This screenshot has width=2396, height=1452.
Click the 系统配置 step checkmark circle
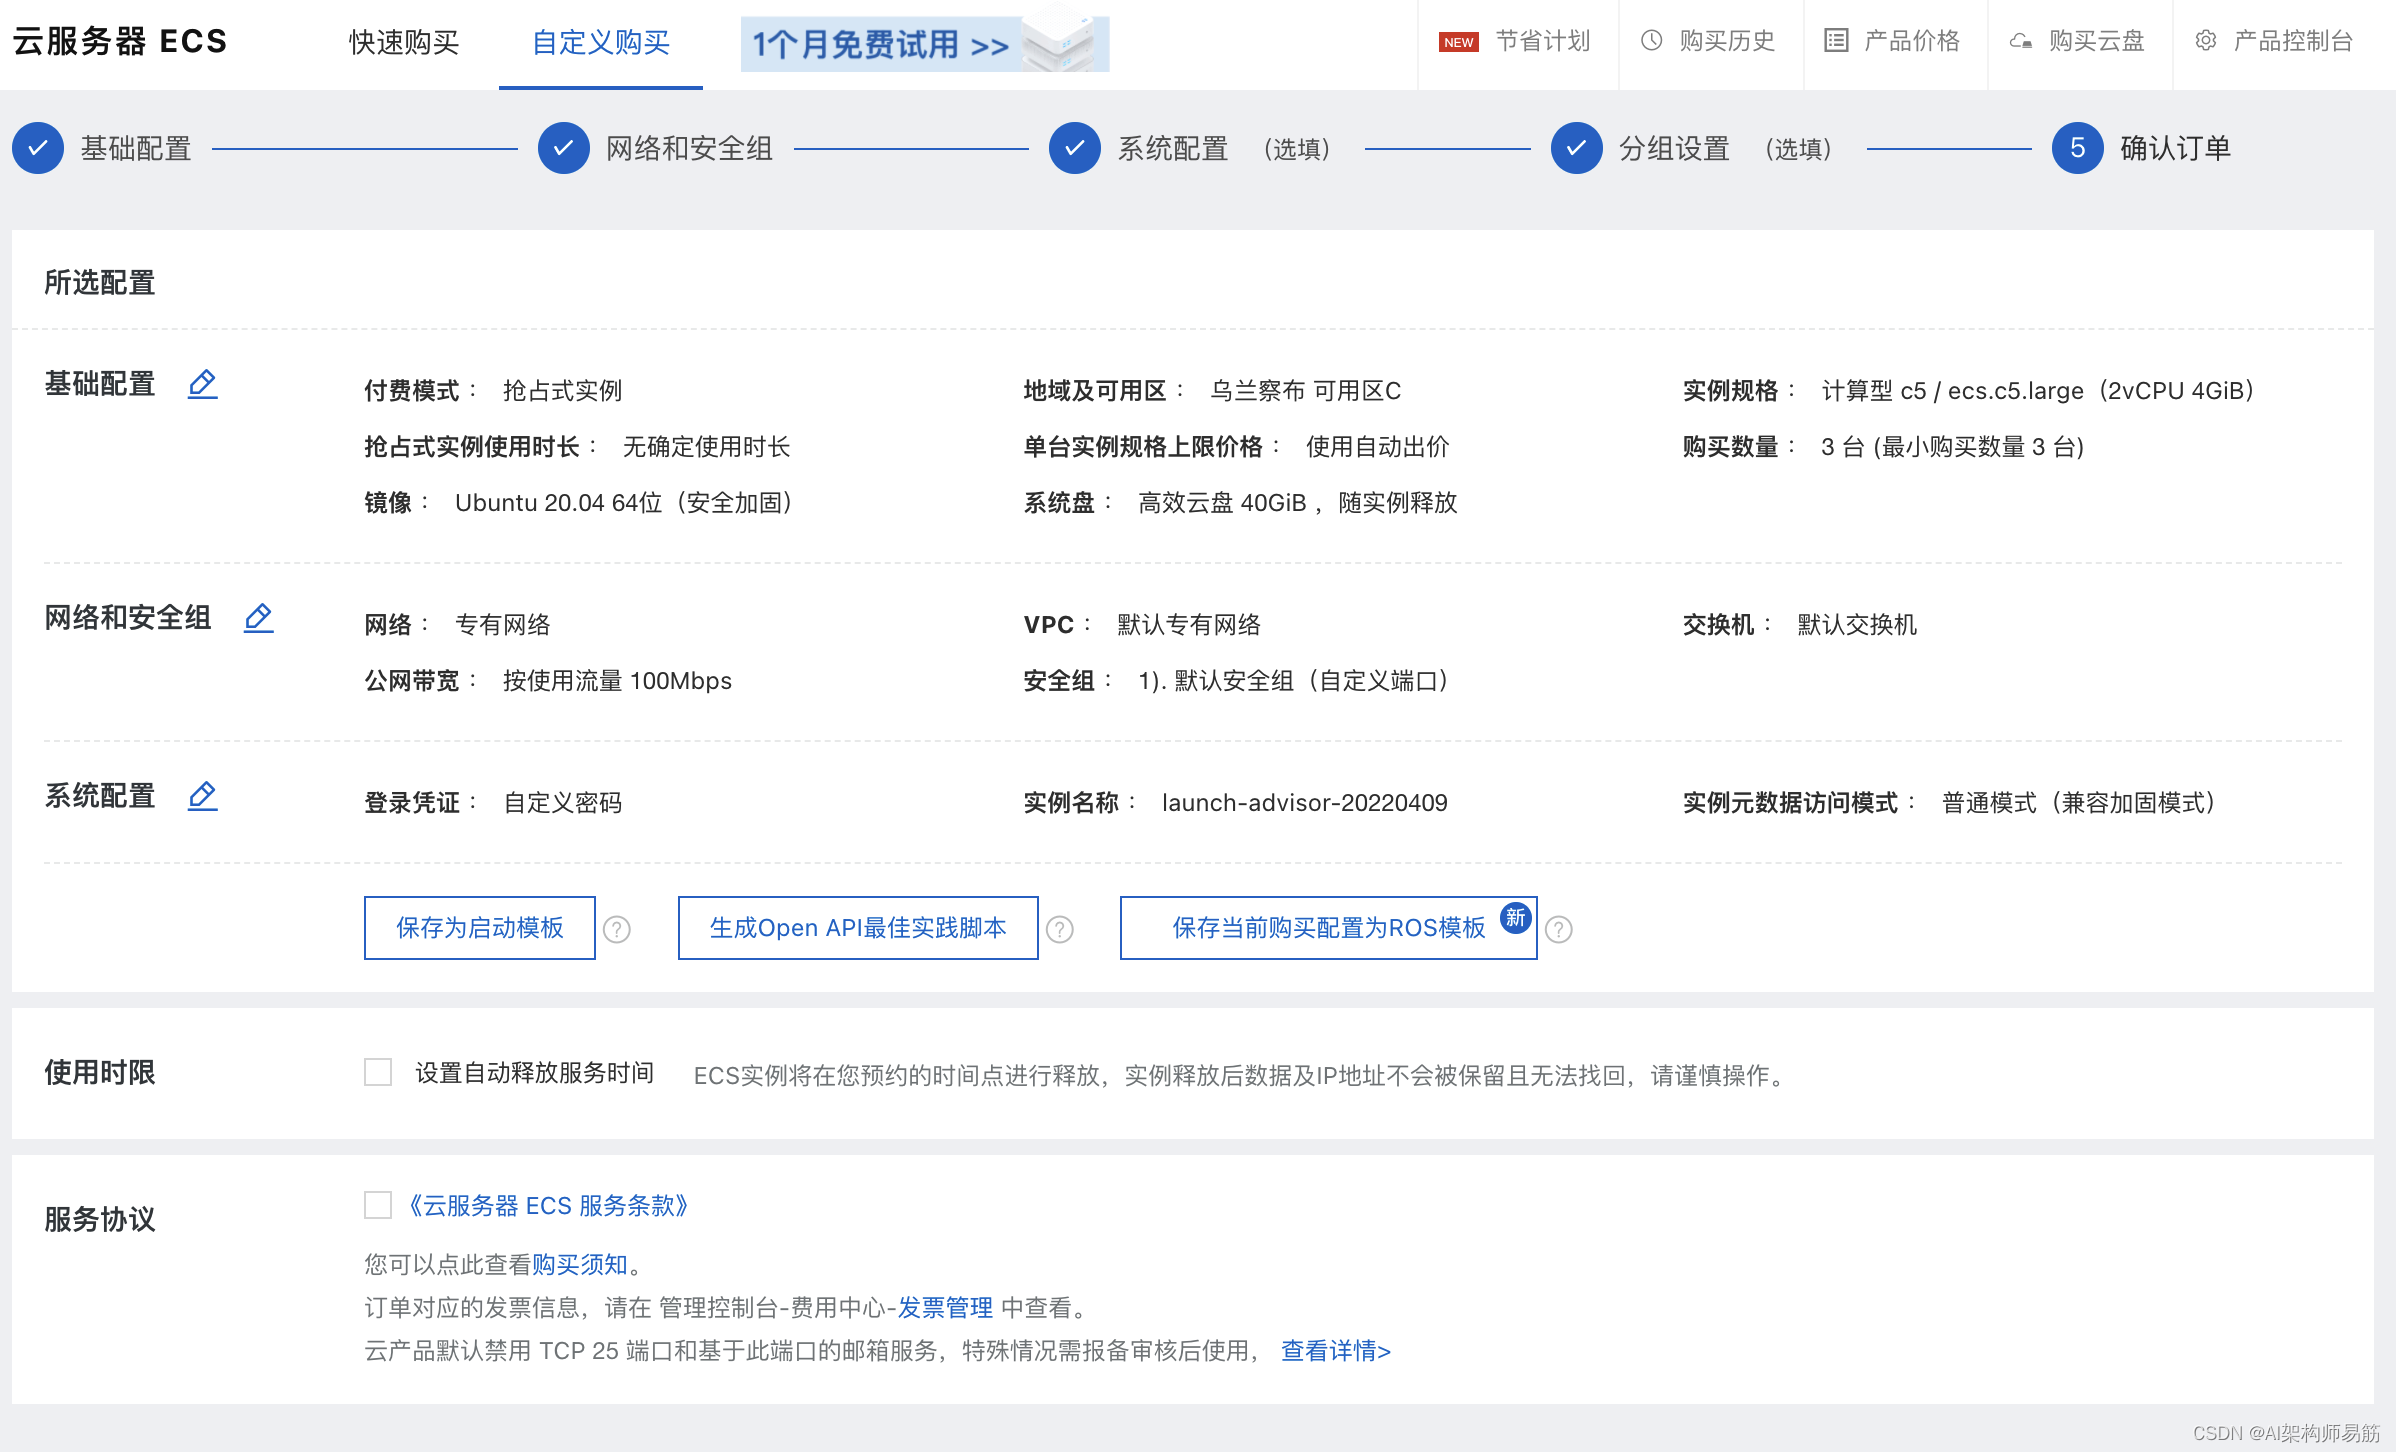tap(1075, 148)
